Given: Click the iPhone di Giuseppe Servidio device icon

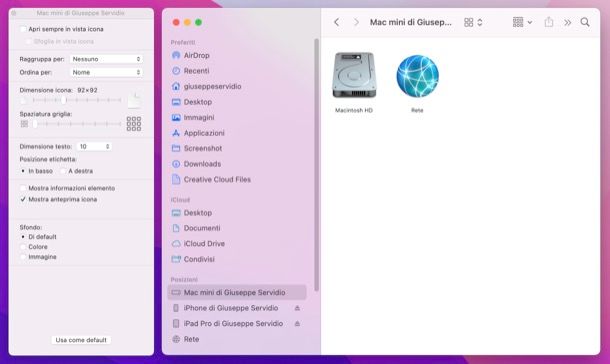Looking at the screenshot, I should 176,308.
